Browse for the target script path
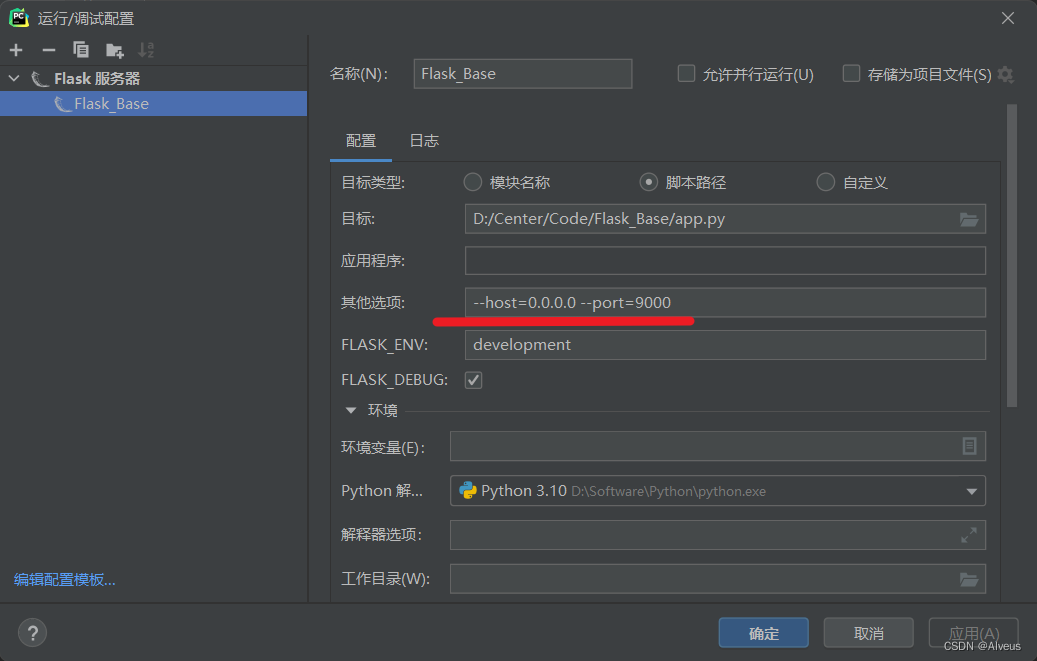 969,220
